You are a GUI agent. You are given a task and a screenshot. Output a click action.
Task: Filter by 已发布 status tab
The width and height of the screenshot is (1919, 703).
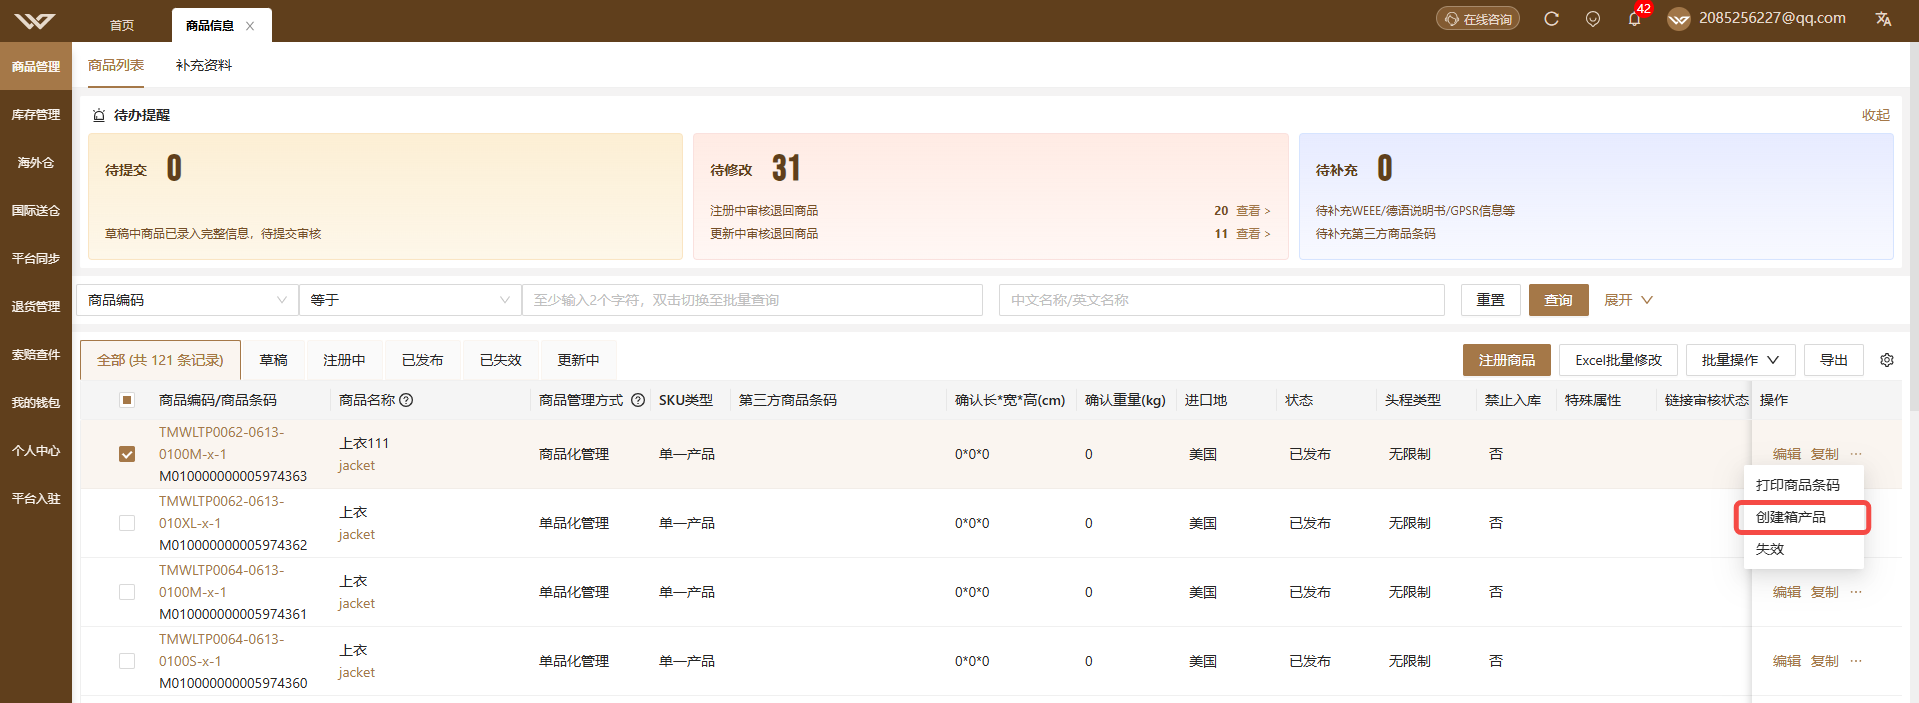pos(422,360)
